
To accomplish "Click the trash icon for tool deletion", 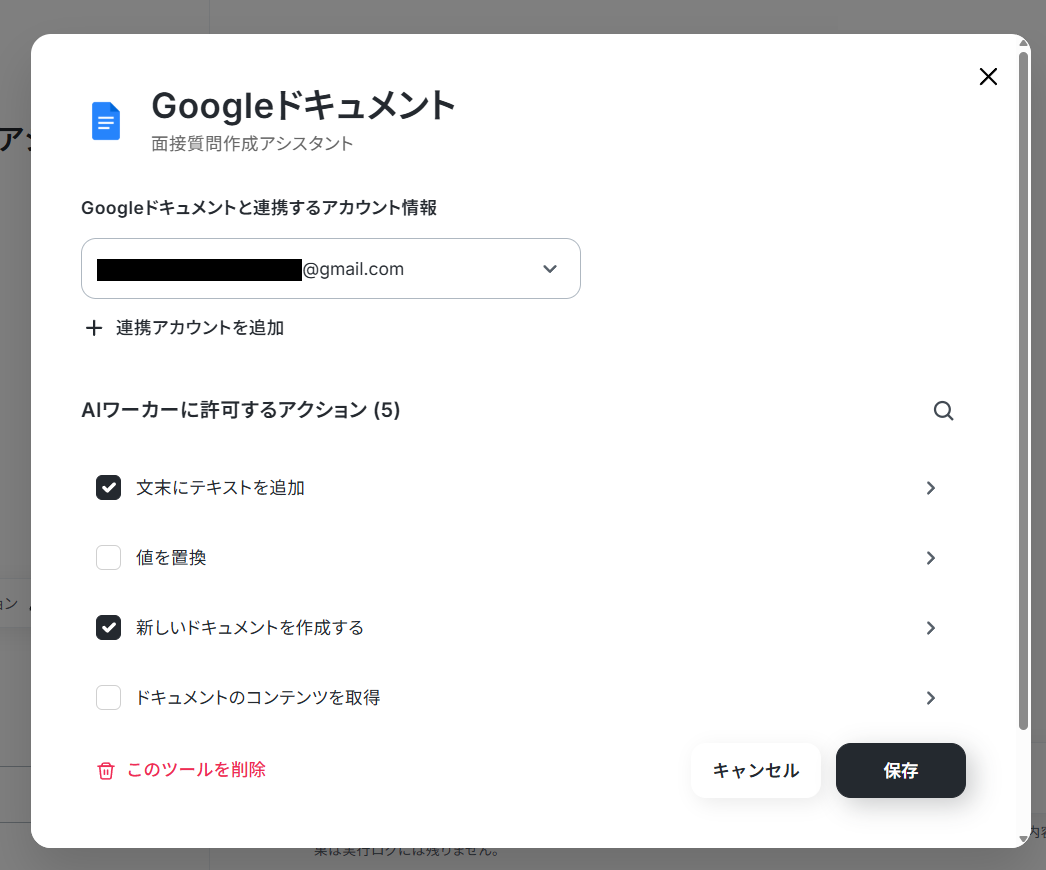I will pyautogui.click(x=106, y=771).
